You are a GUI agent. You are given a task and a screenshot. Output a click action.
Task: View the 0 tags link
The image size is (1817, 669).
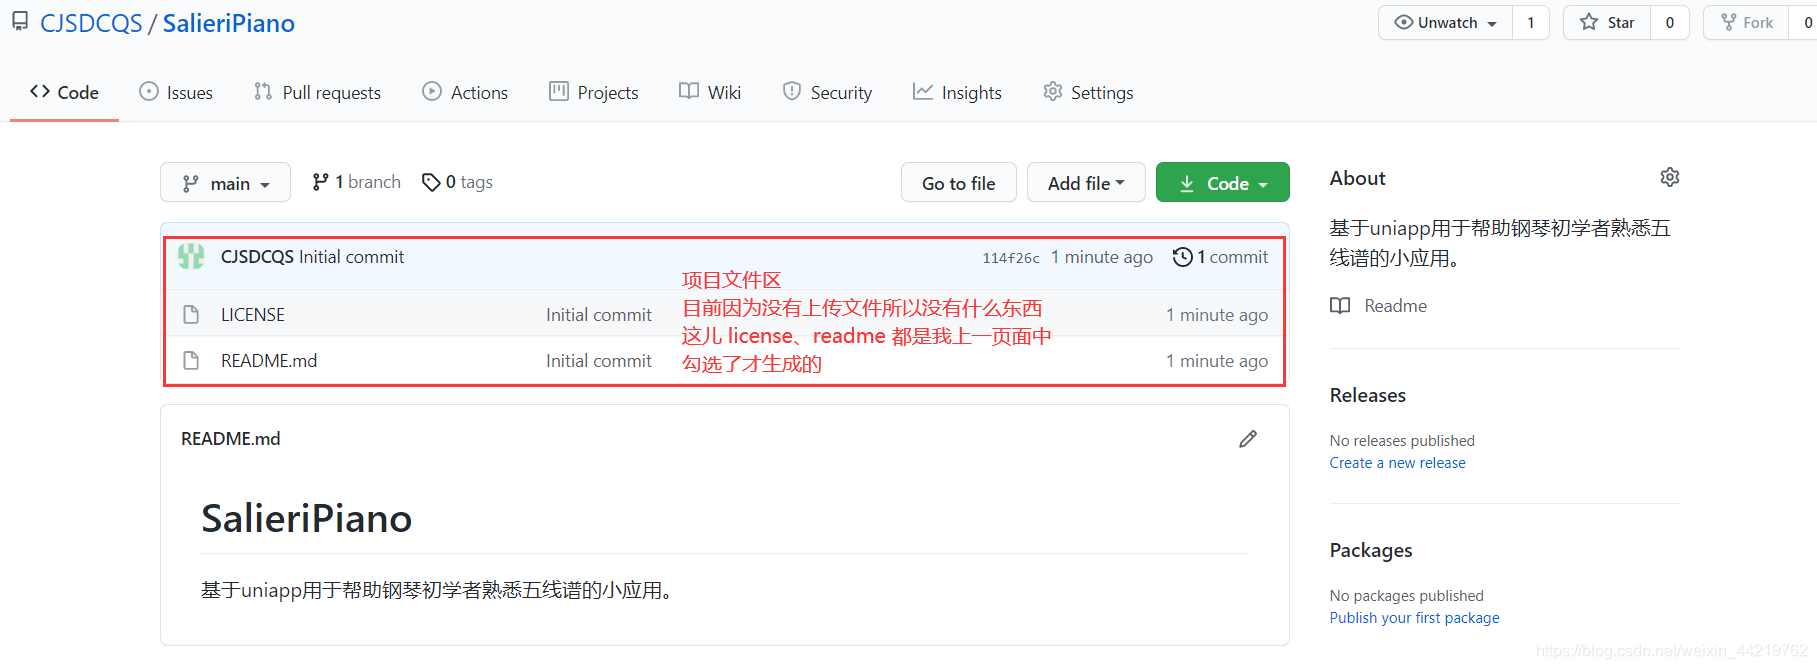tap(457, 182)
